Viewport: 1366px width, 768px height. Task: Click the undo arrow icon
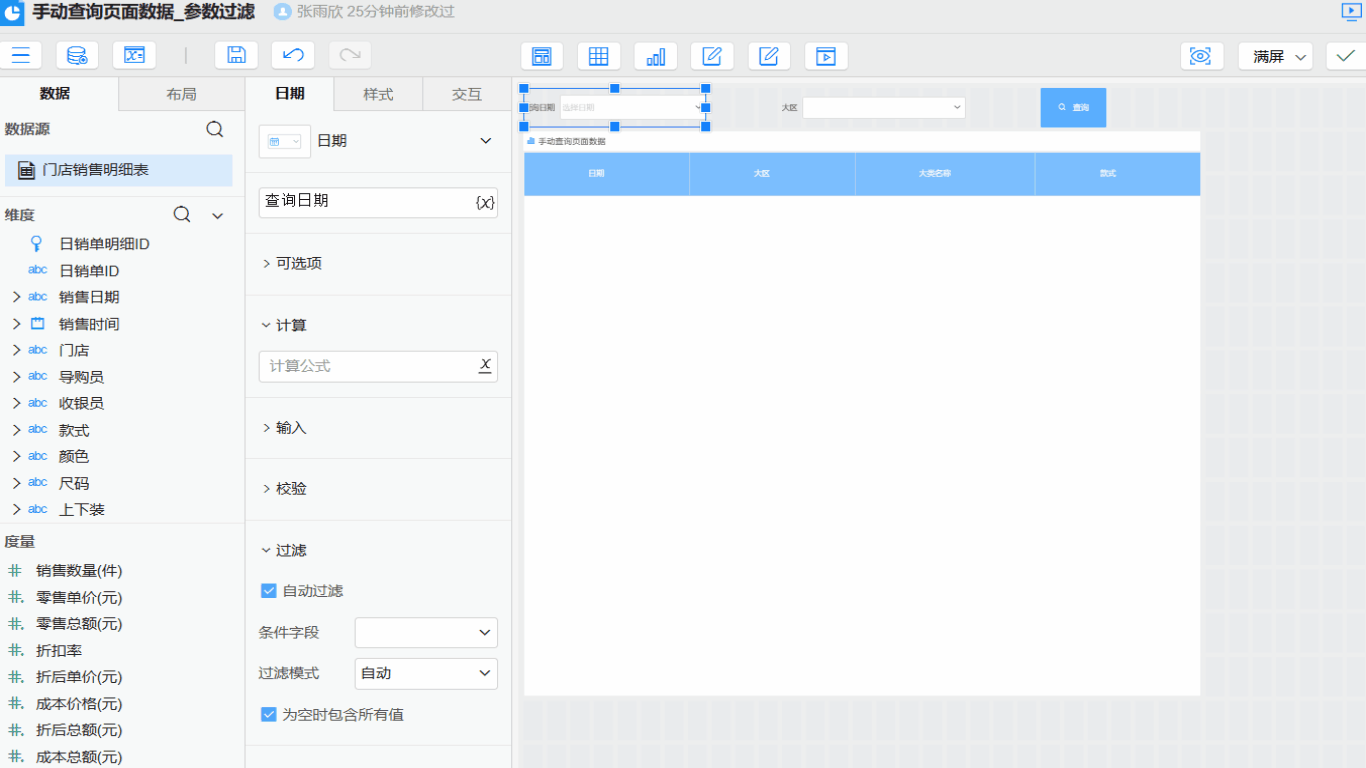293,56
